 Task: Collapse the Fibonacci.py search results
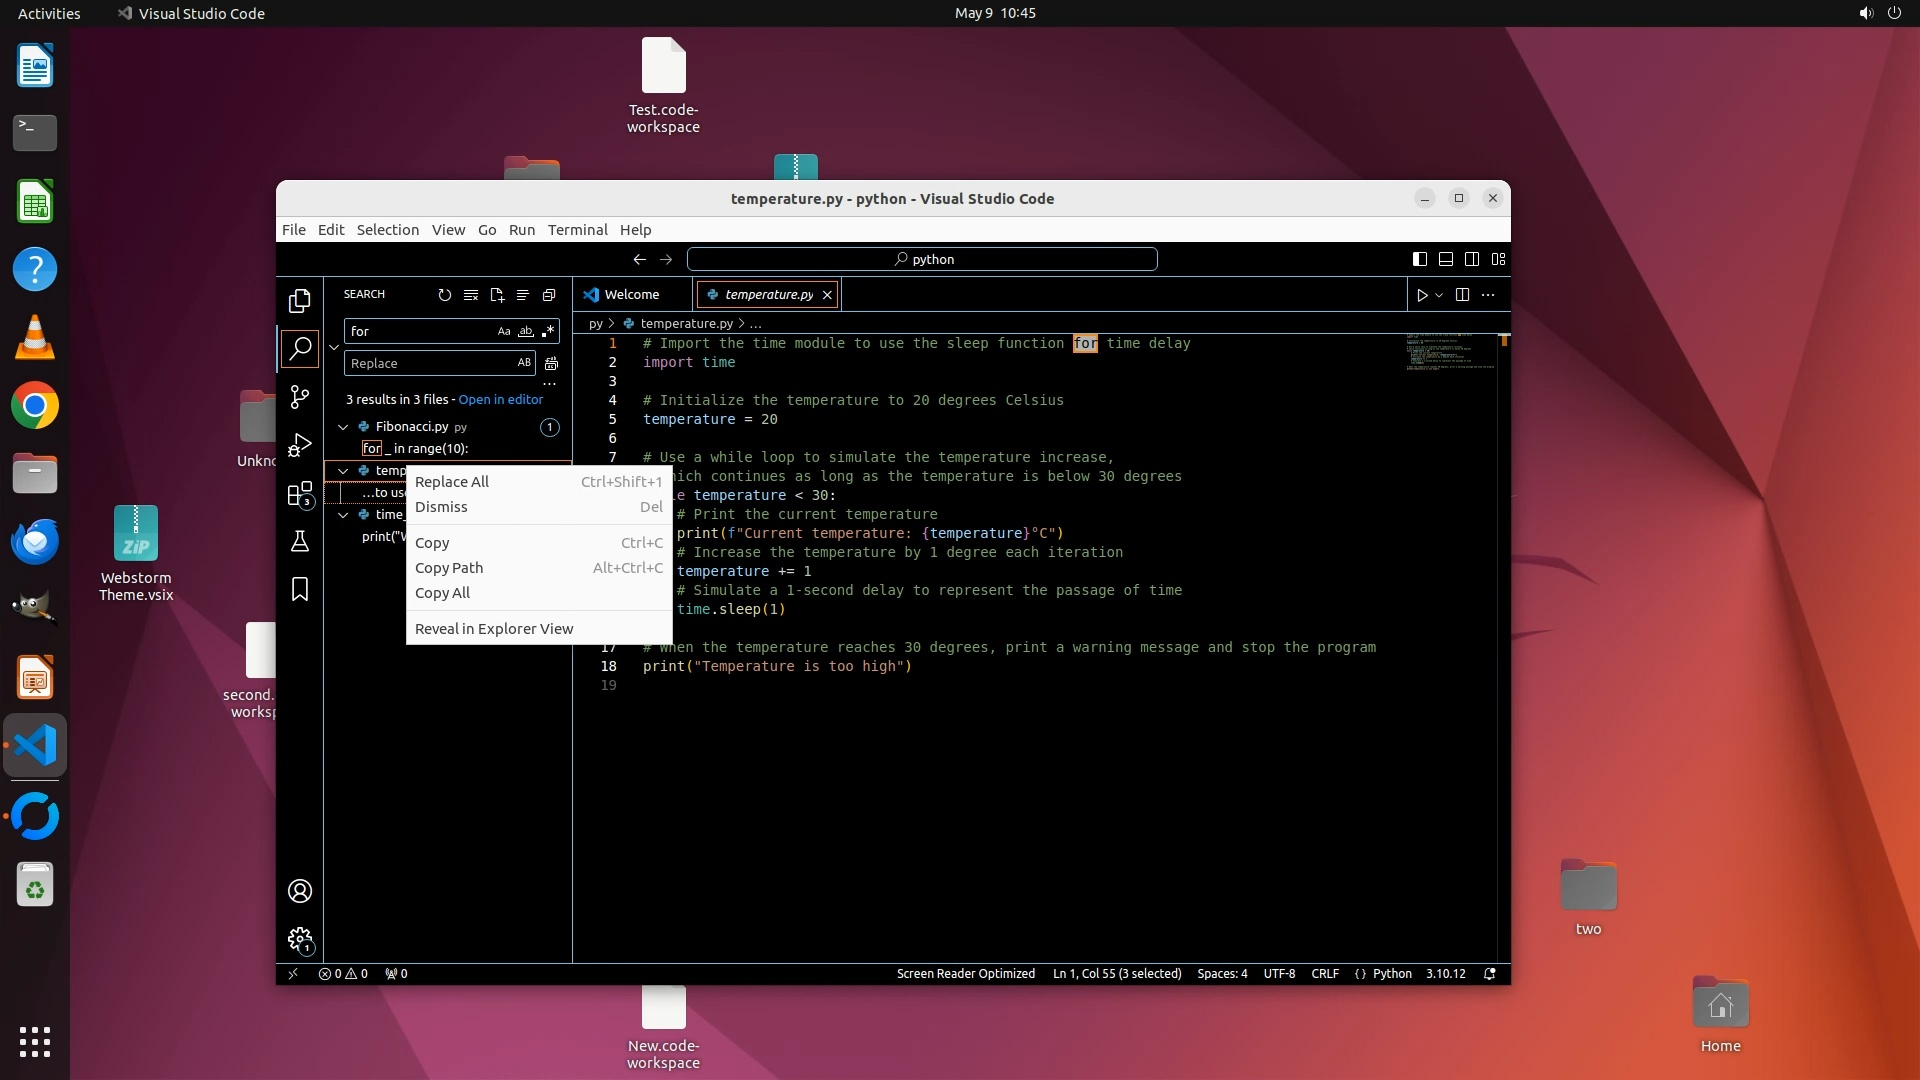point(343,427)
